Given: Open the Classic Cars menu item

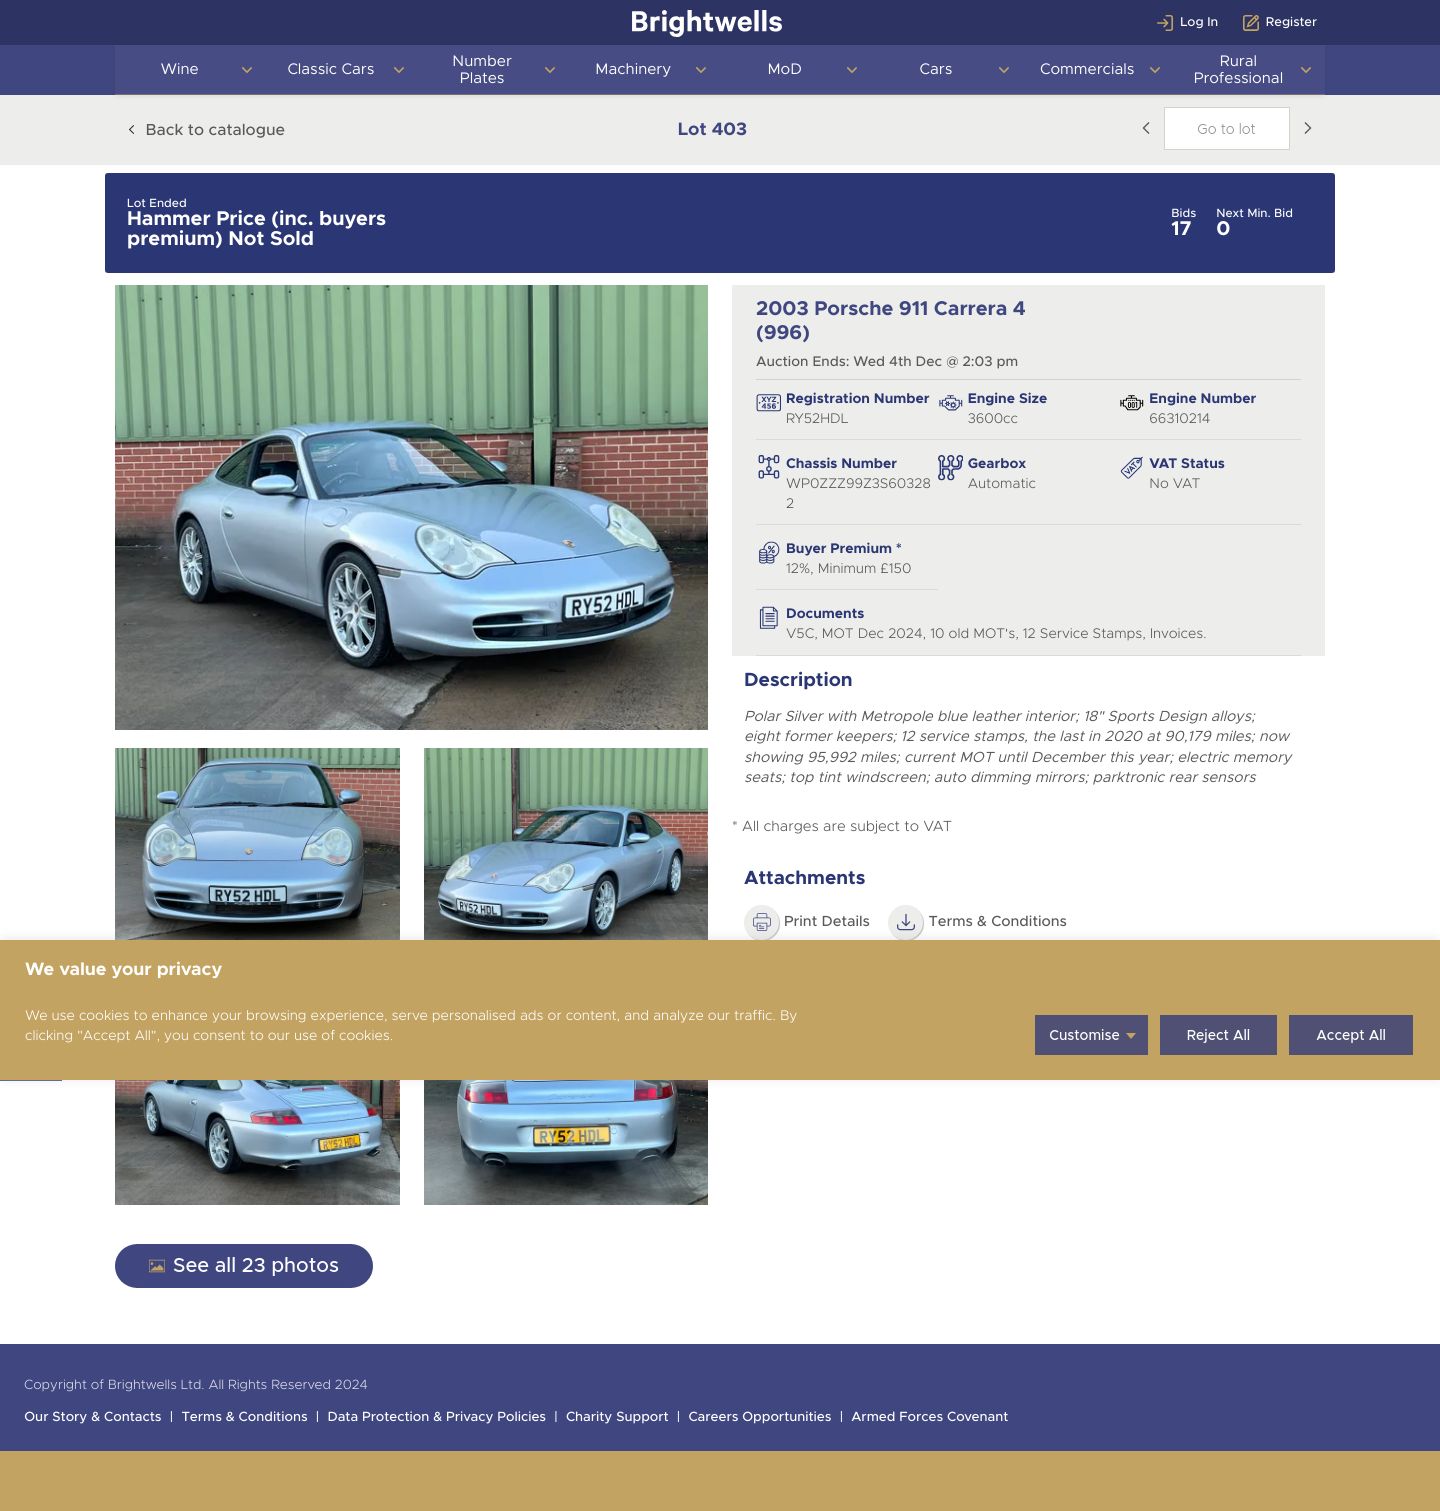Looking at the screenshot, I should tap(331, 69).
